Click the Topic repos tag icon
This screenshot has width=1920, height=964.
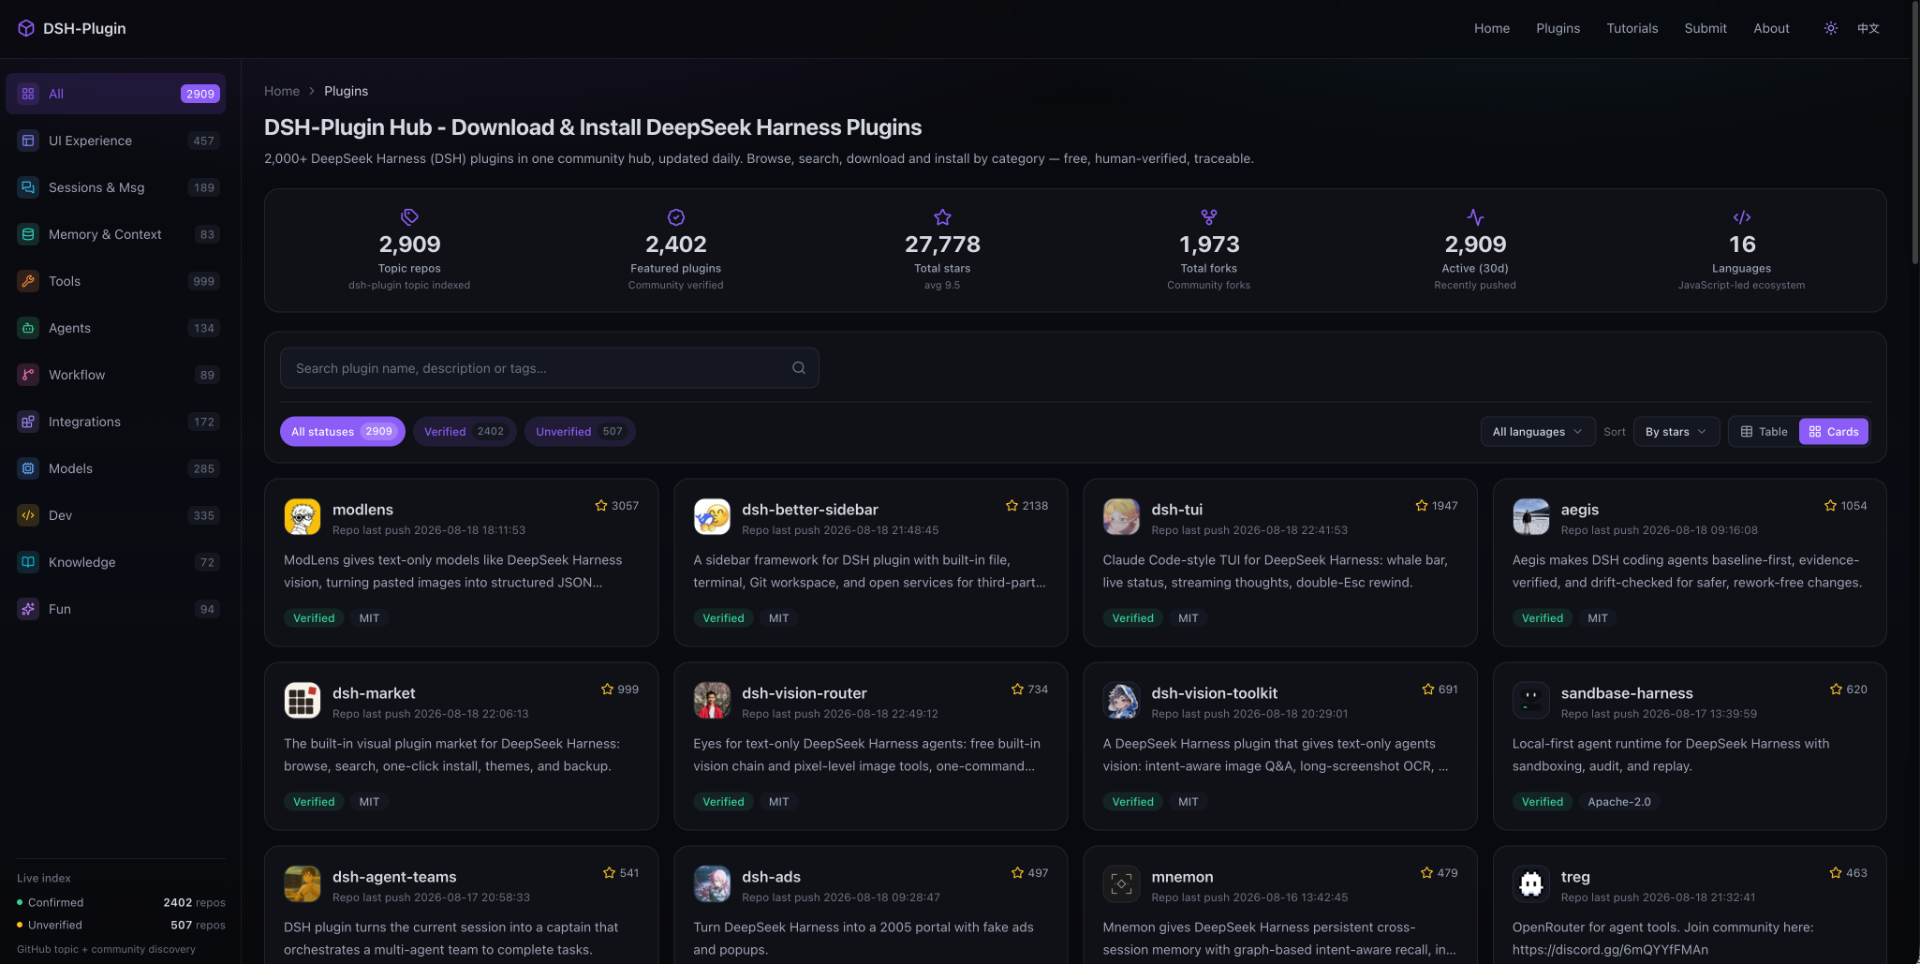click(409, 217)
